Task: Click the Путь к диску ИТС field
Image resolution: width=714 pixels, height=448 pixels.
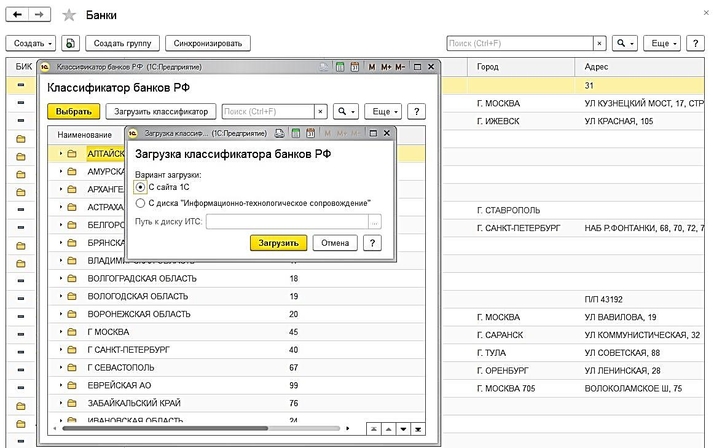Action: [287, 222]
